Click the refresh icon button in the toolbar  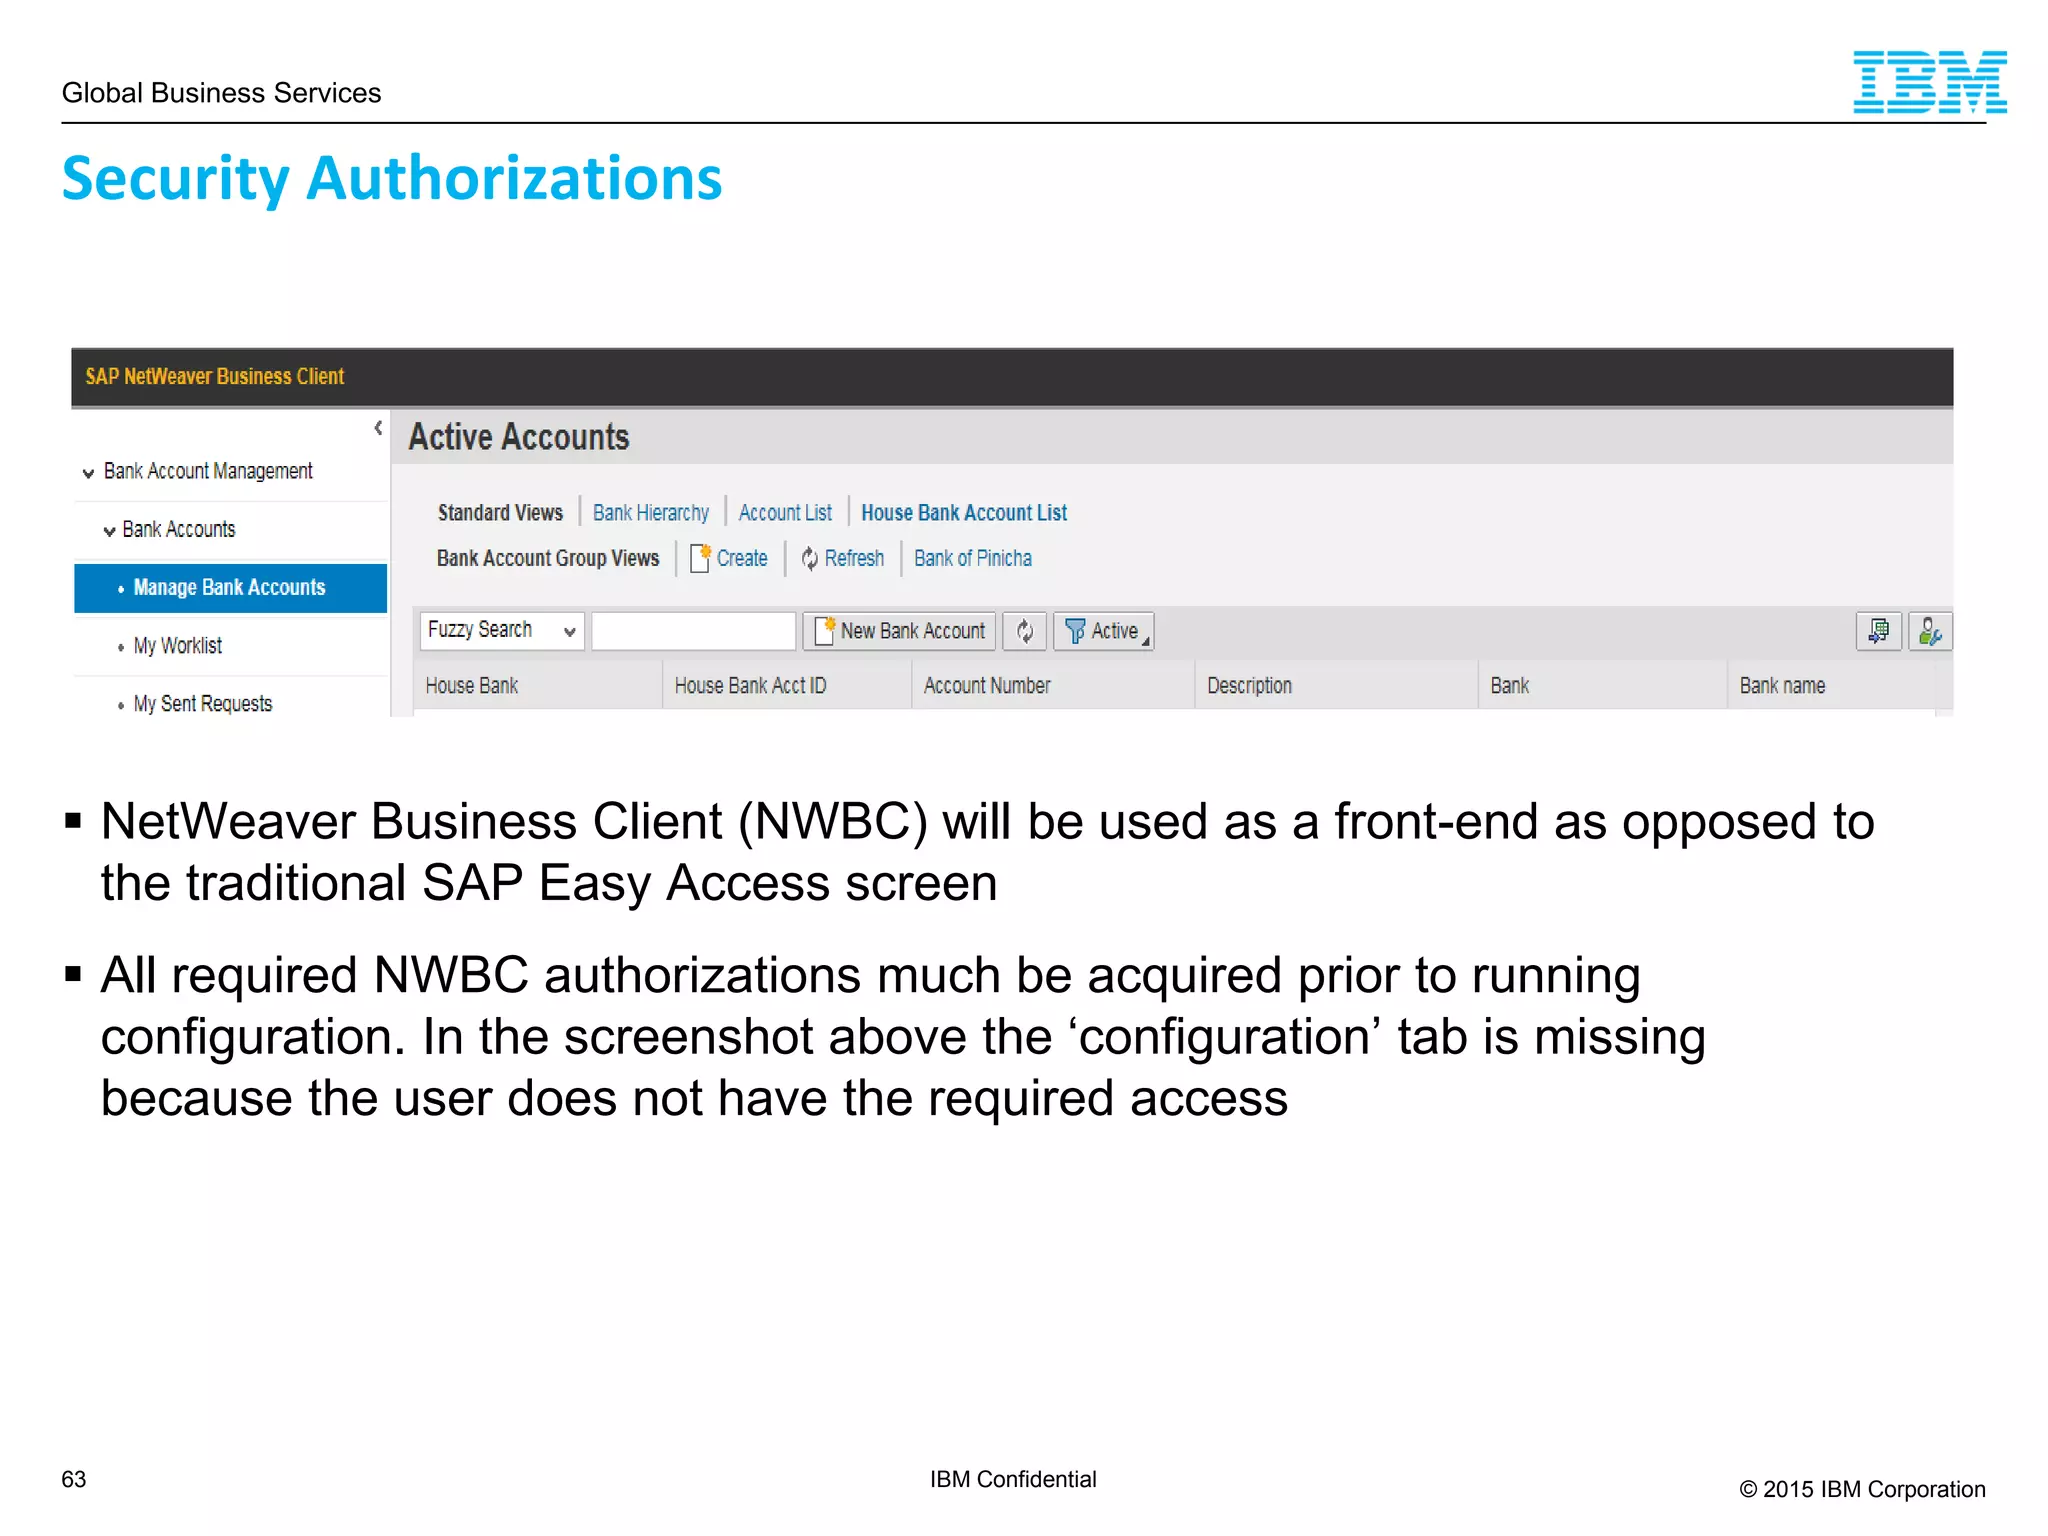coord(1025,631)
